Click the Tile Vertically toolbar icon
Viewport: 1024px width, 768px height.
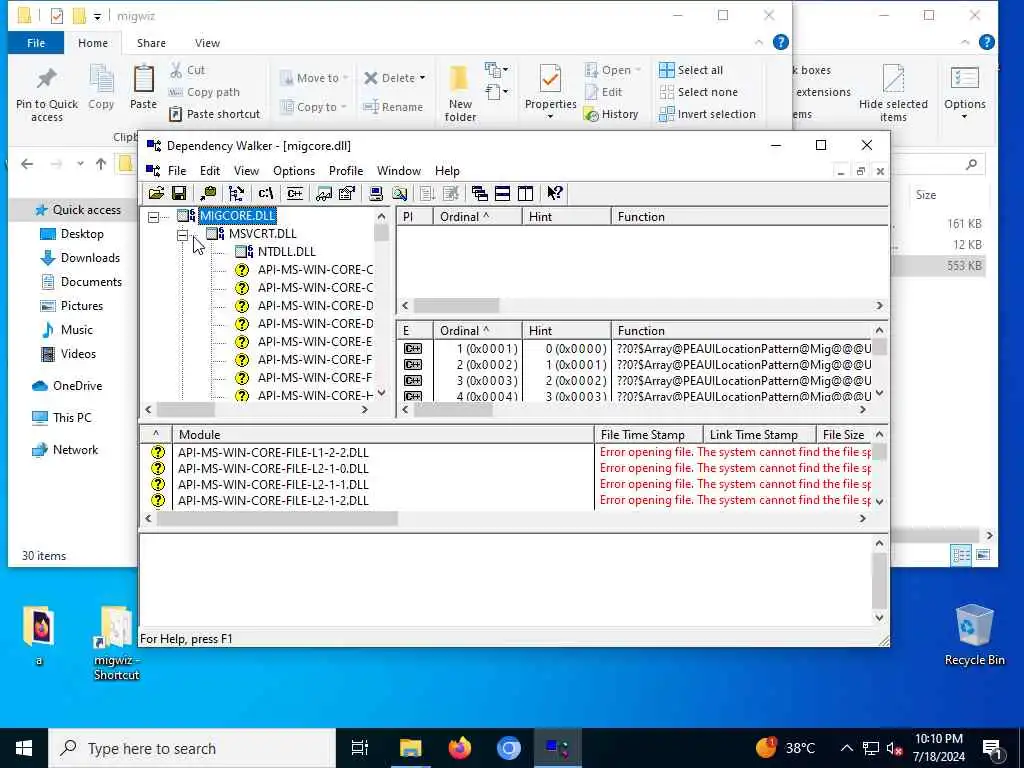526,193
